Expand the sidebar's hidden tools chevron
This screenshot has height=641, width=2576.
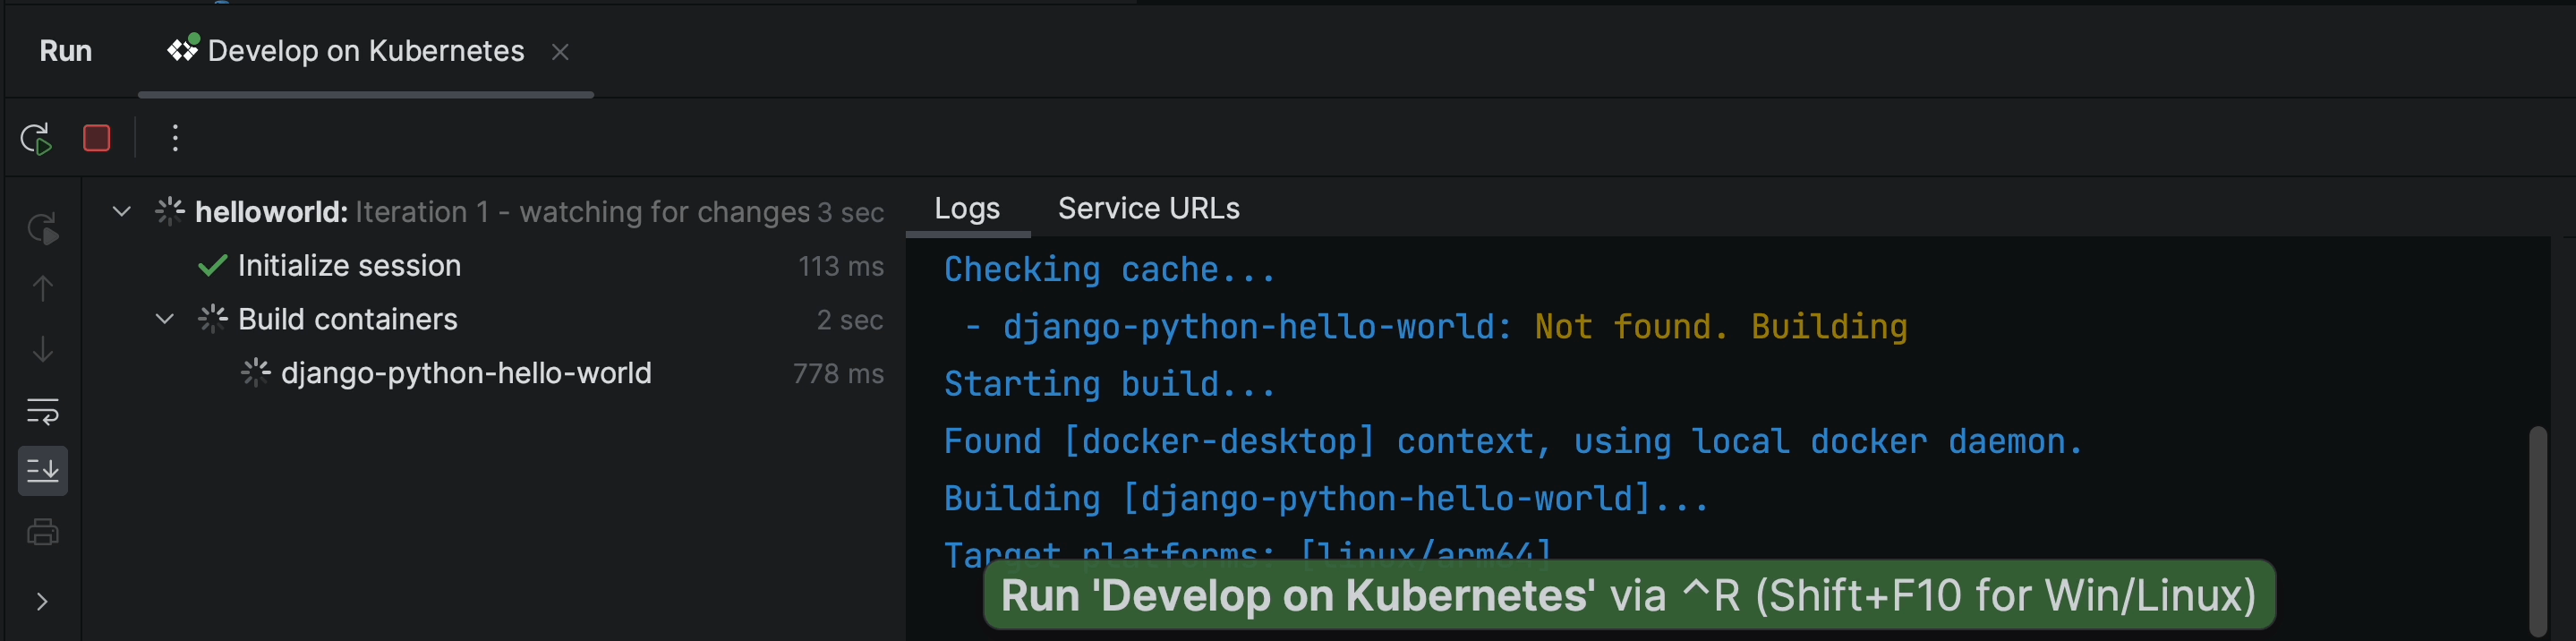[x=42, y=601]
